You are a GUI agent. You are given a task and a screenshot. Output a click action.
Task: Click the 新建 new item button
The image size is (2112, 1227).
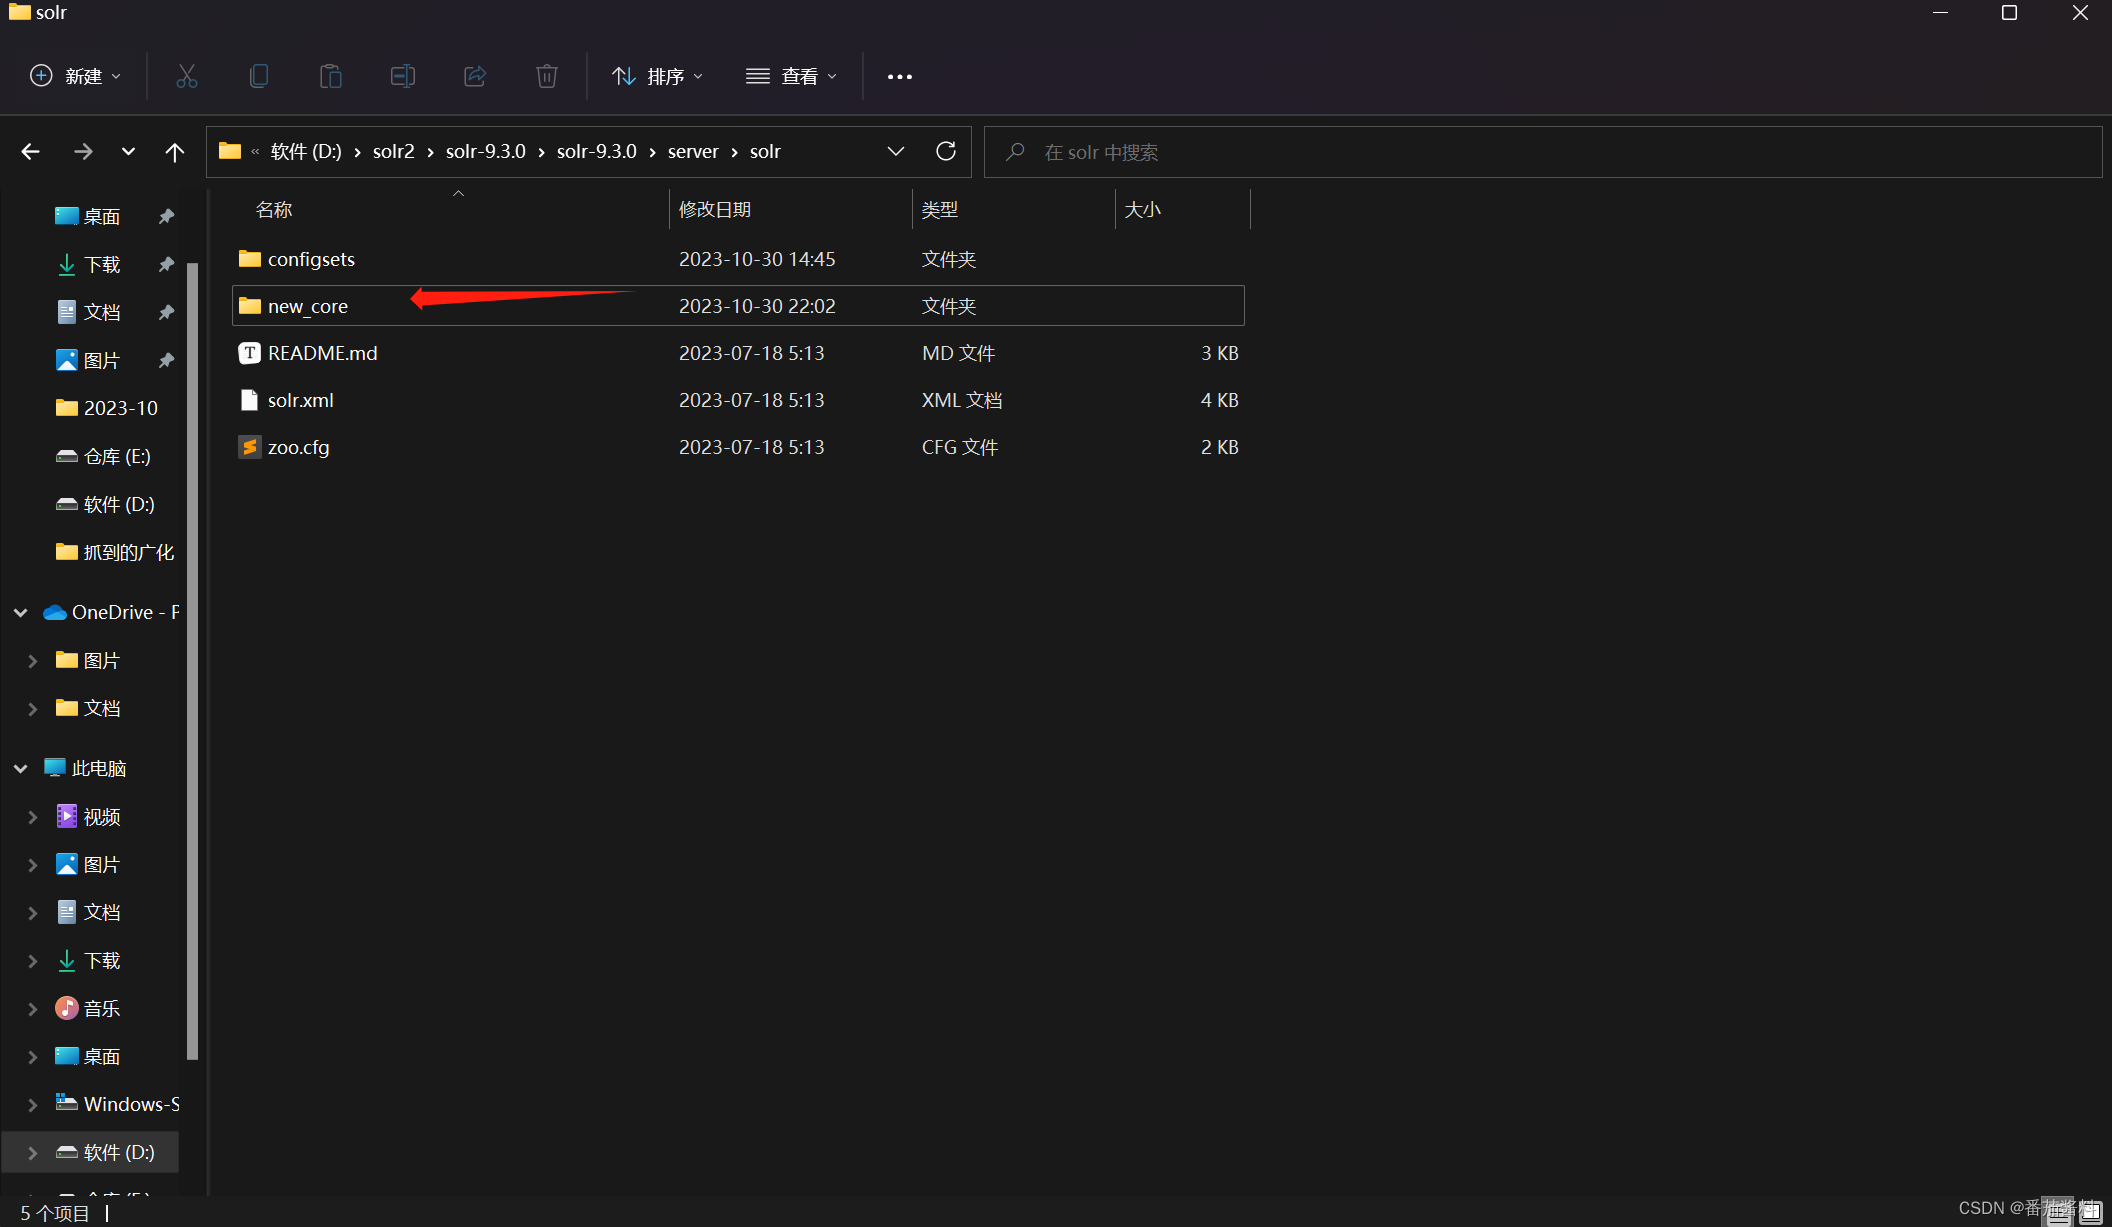[76, 76]
